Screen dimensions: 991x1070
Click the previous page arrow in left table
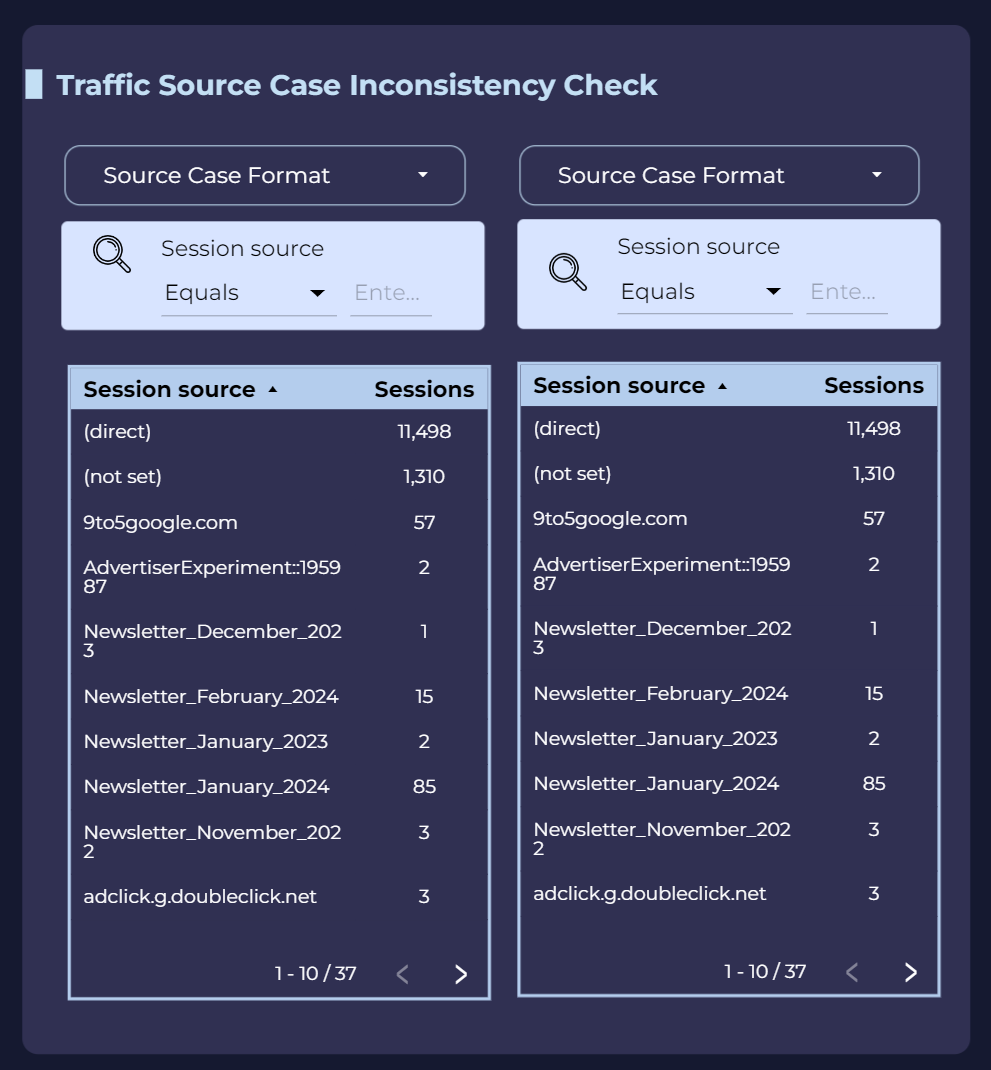pos(403,972)
